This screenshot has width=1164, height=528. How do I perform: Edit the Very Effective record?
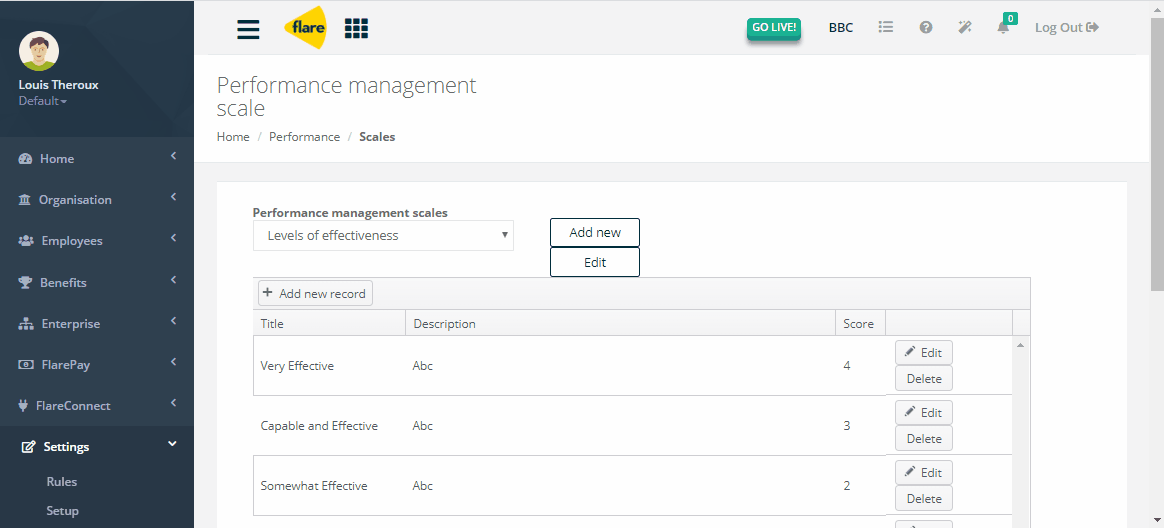point(923,353)
